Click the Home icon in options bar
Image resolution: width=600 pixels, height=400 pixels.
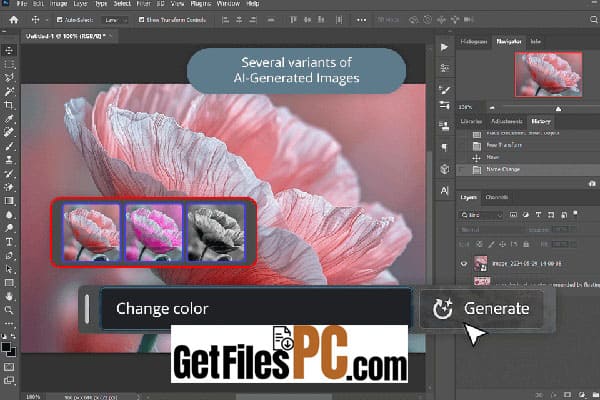(14, 20)
